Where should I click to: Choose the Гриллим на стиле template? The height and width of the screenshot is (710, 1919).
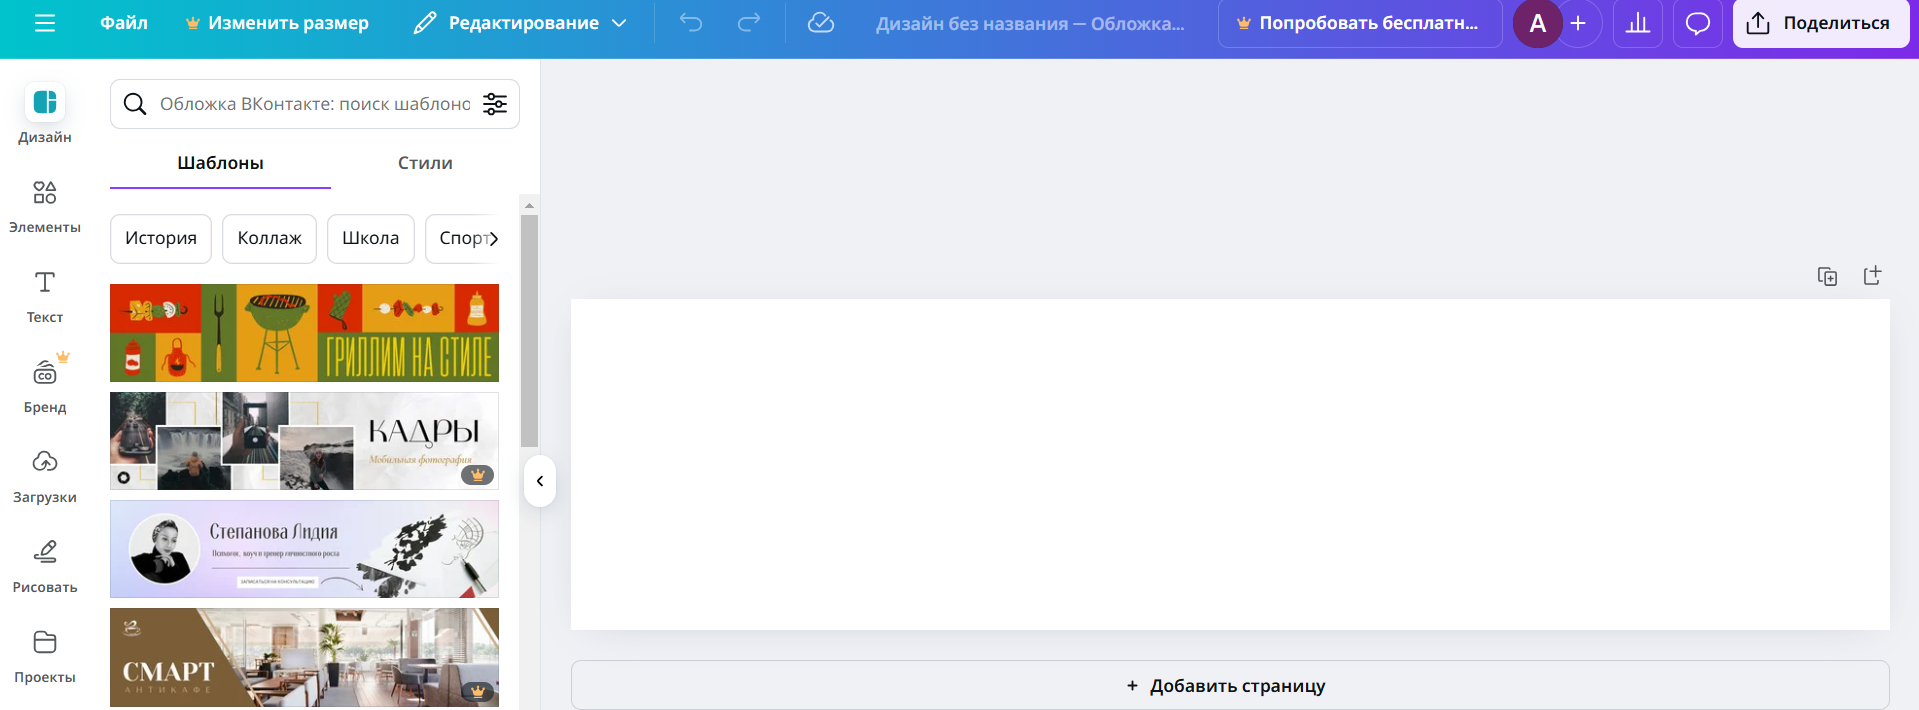pos(304,333)
